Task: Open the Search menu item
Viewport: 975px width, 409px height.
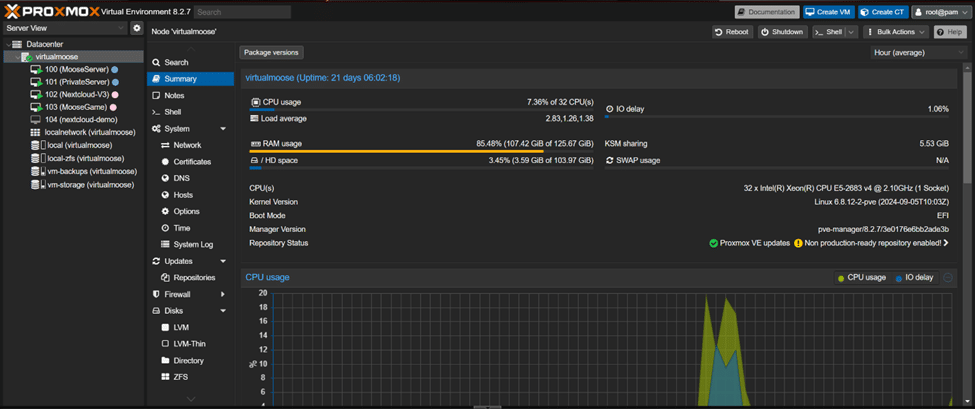Action: [x=190, y=62]
